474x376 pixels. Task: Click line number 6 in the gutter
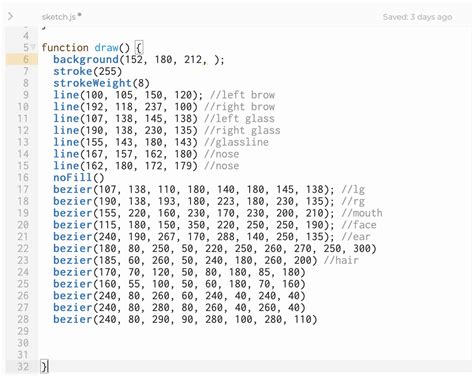26,59
